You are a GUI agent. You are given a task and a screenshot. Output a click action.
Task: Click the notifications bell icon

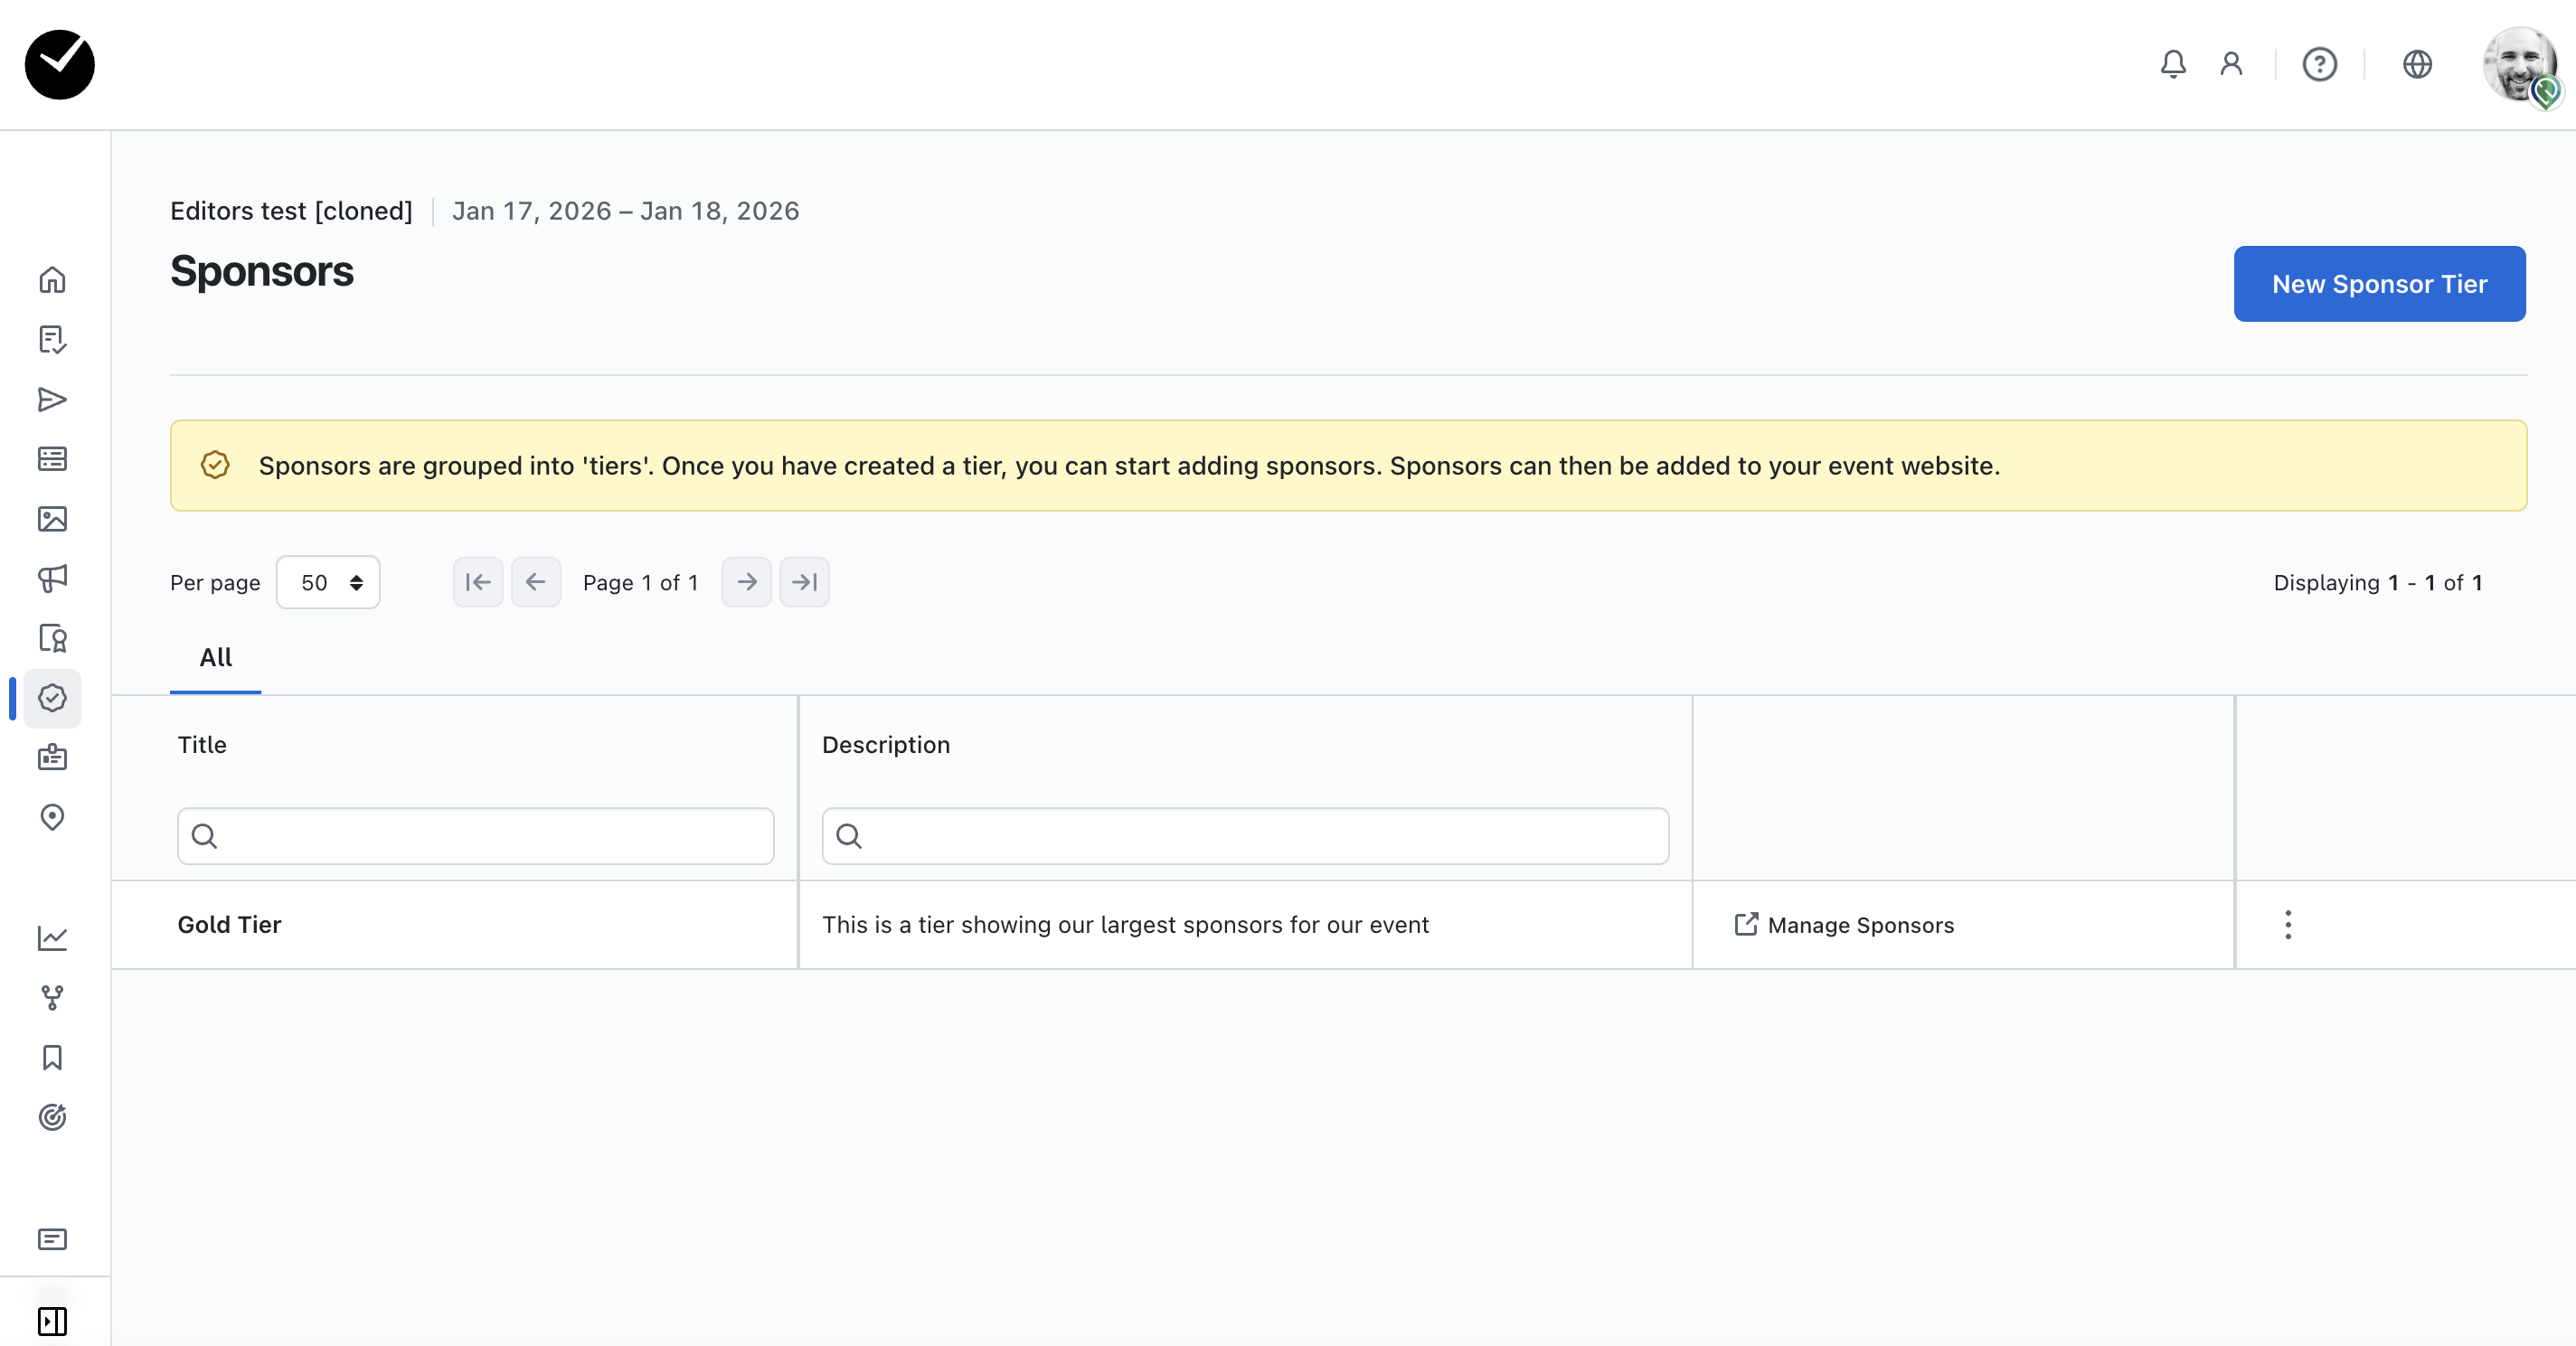click(2172, 64)
